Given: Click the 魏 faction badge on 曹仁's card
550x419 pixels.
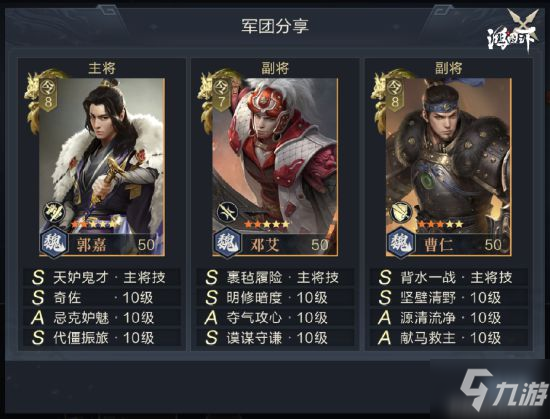Looking at the screenshot, I should (401, 242).
